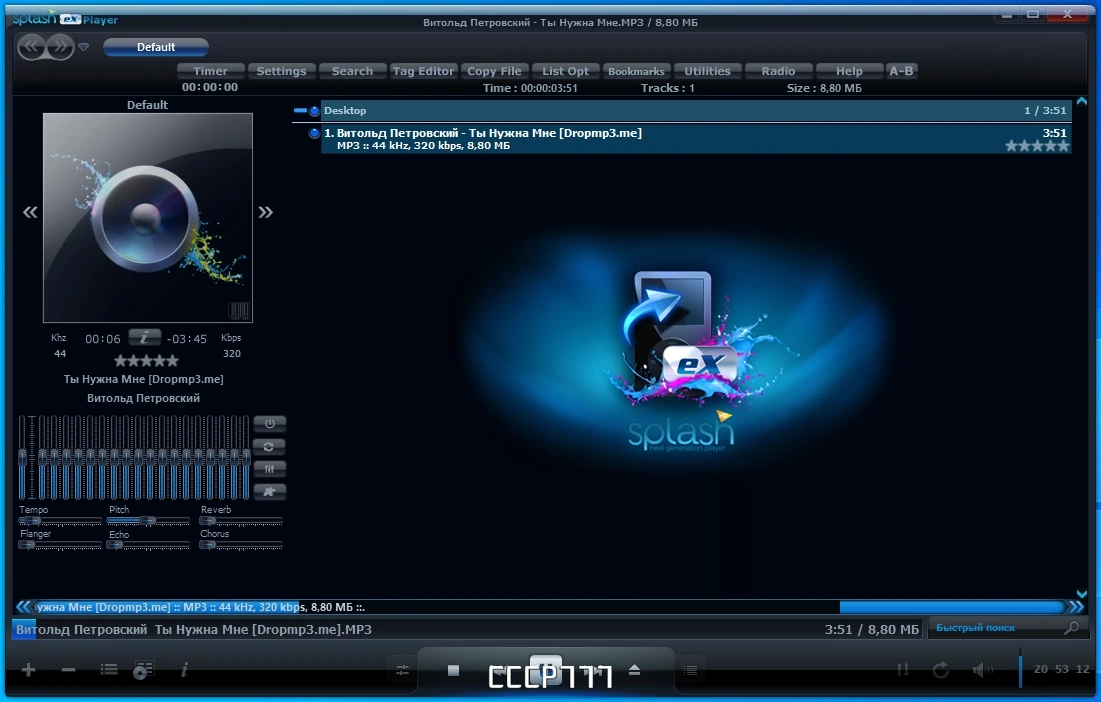Adjust the Chorus slider
The width and height of the screenshot is (1101, 702).
click(241, 545)
